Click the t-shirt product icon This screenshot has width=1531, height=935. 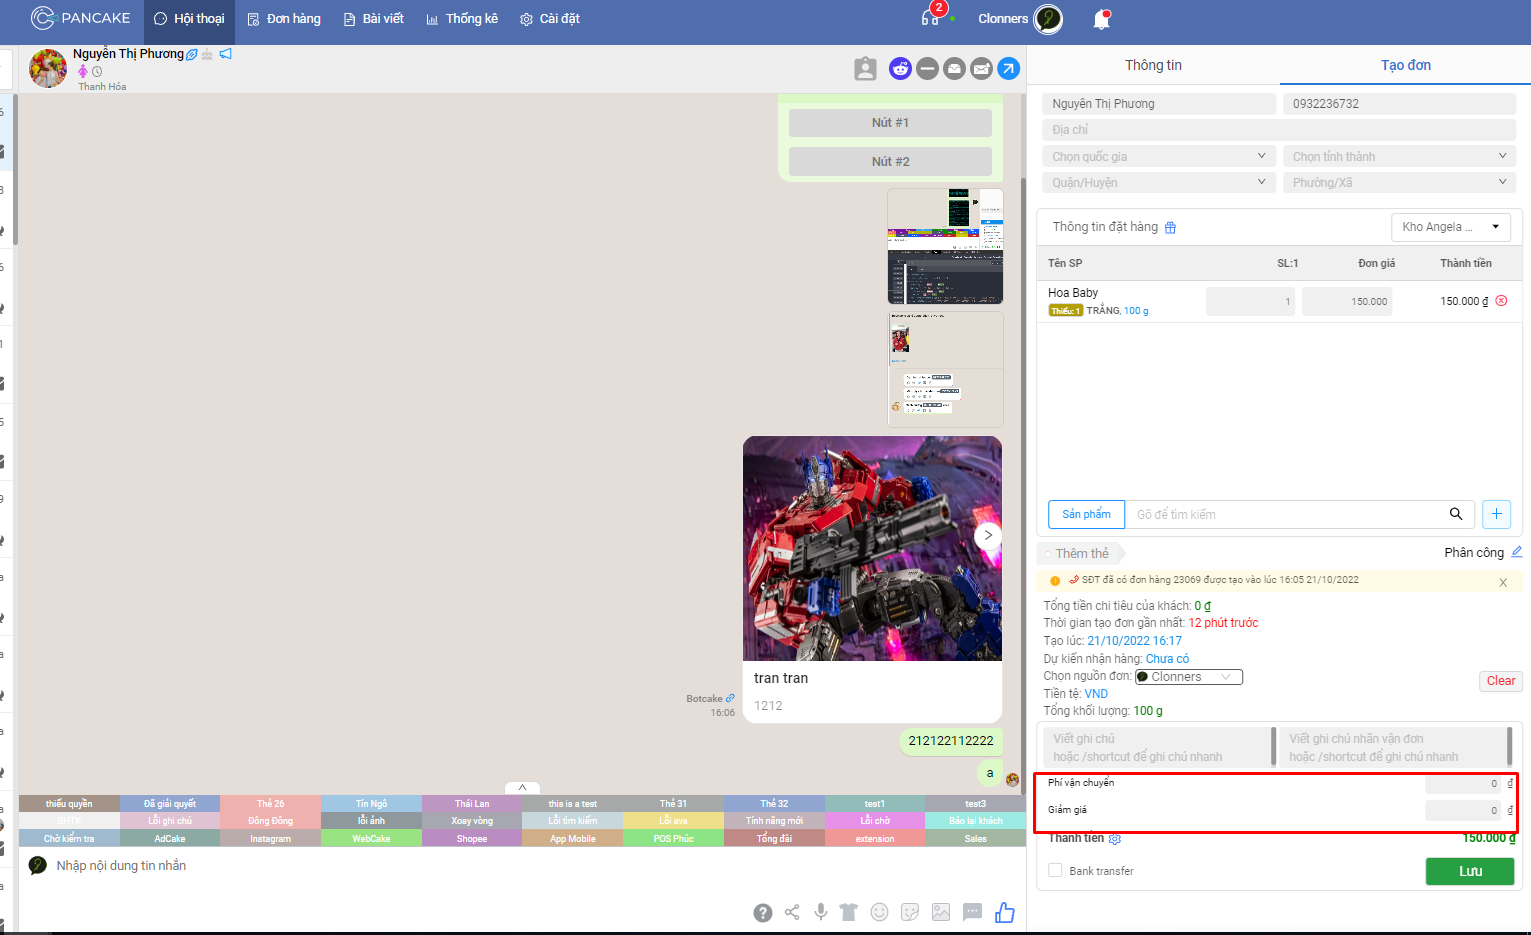[848, 912]
